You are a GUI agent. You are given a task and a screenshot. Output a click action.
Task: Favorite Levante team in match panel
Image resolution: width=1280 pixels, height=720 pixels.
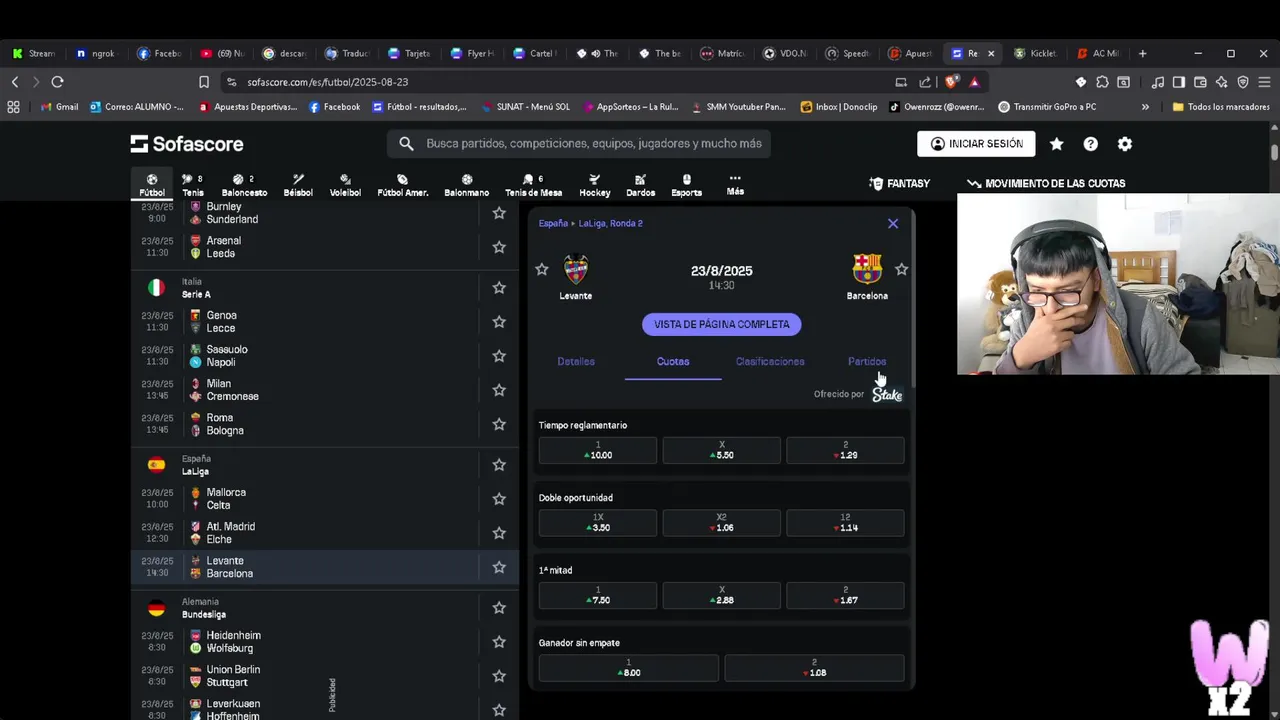(x=542, y=269)
